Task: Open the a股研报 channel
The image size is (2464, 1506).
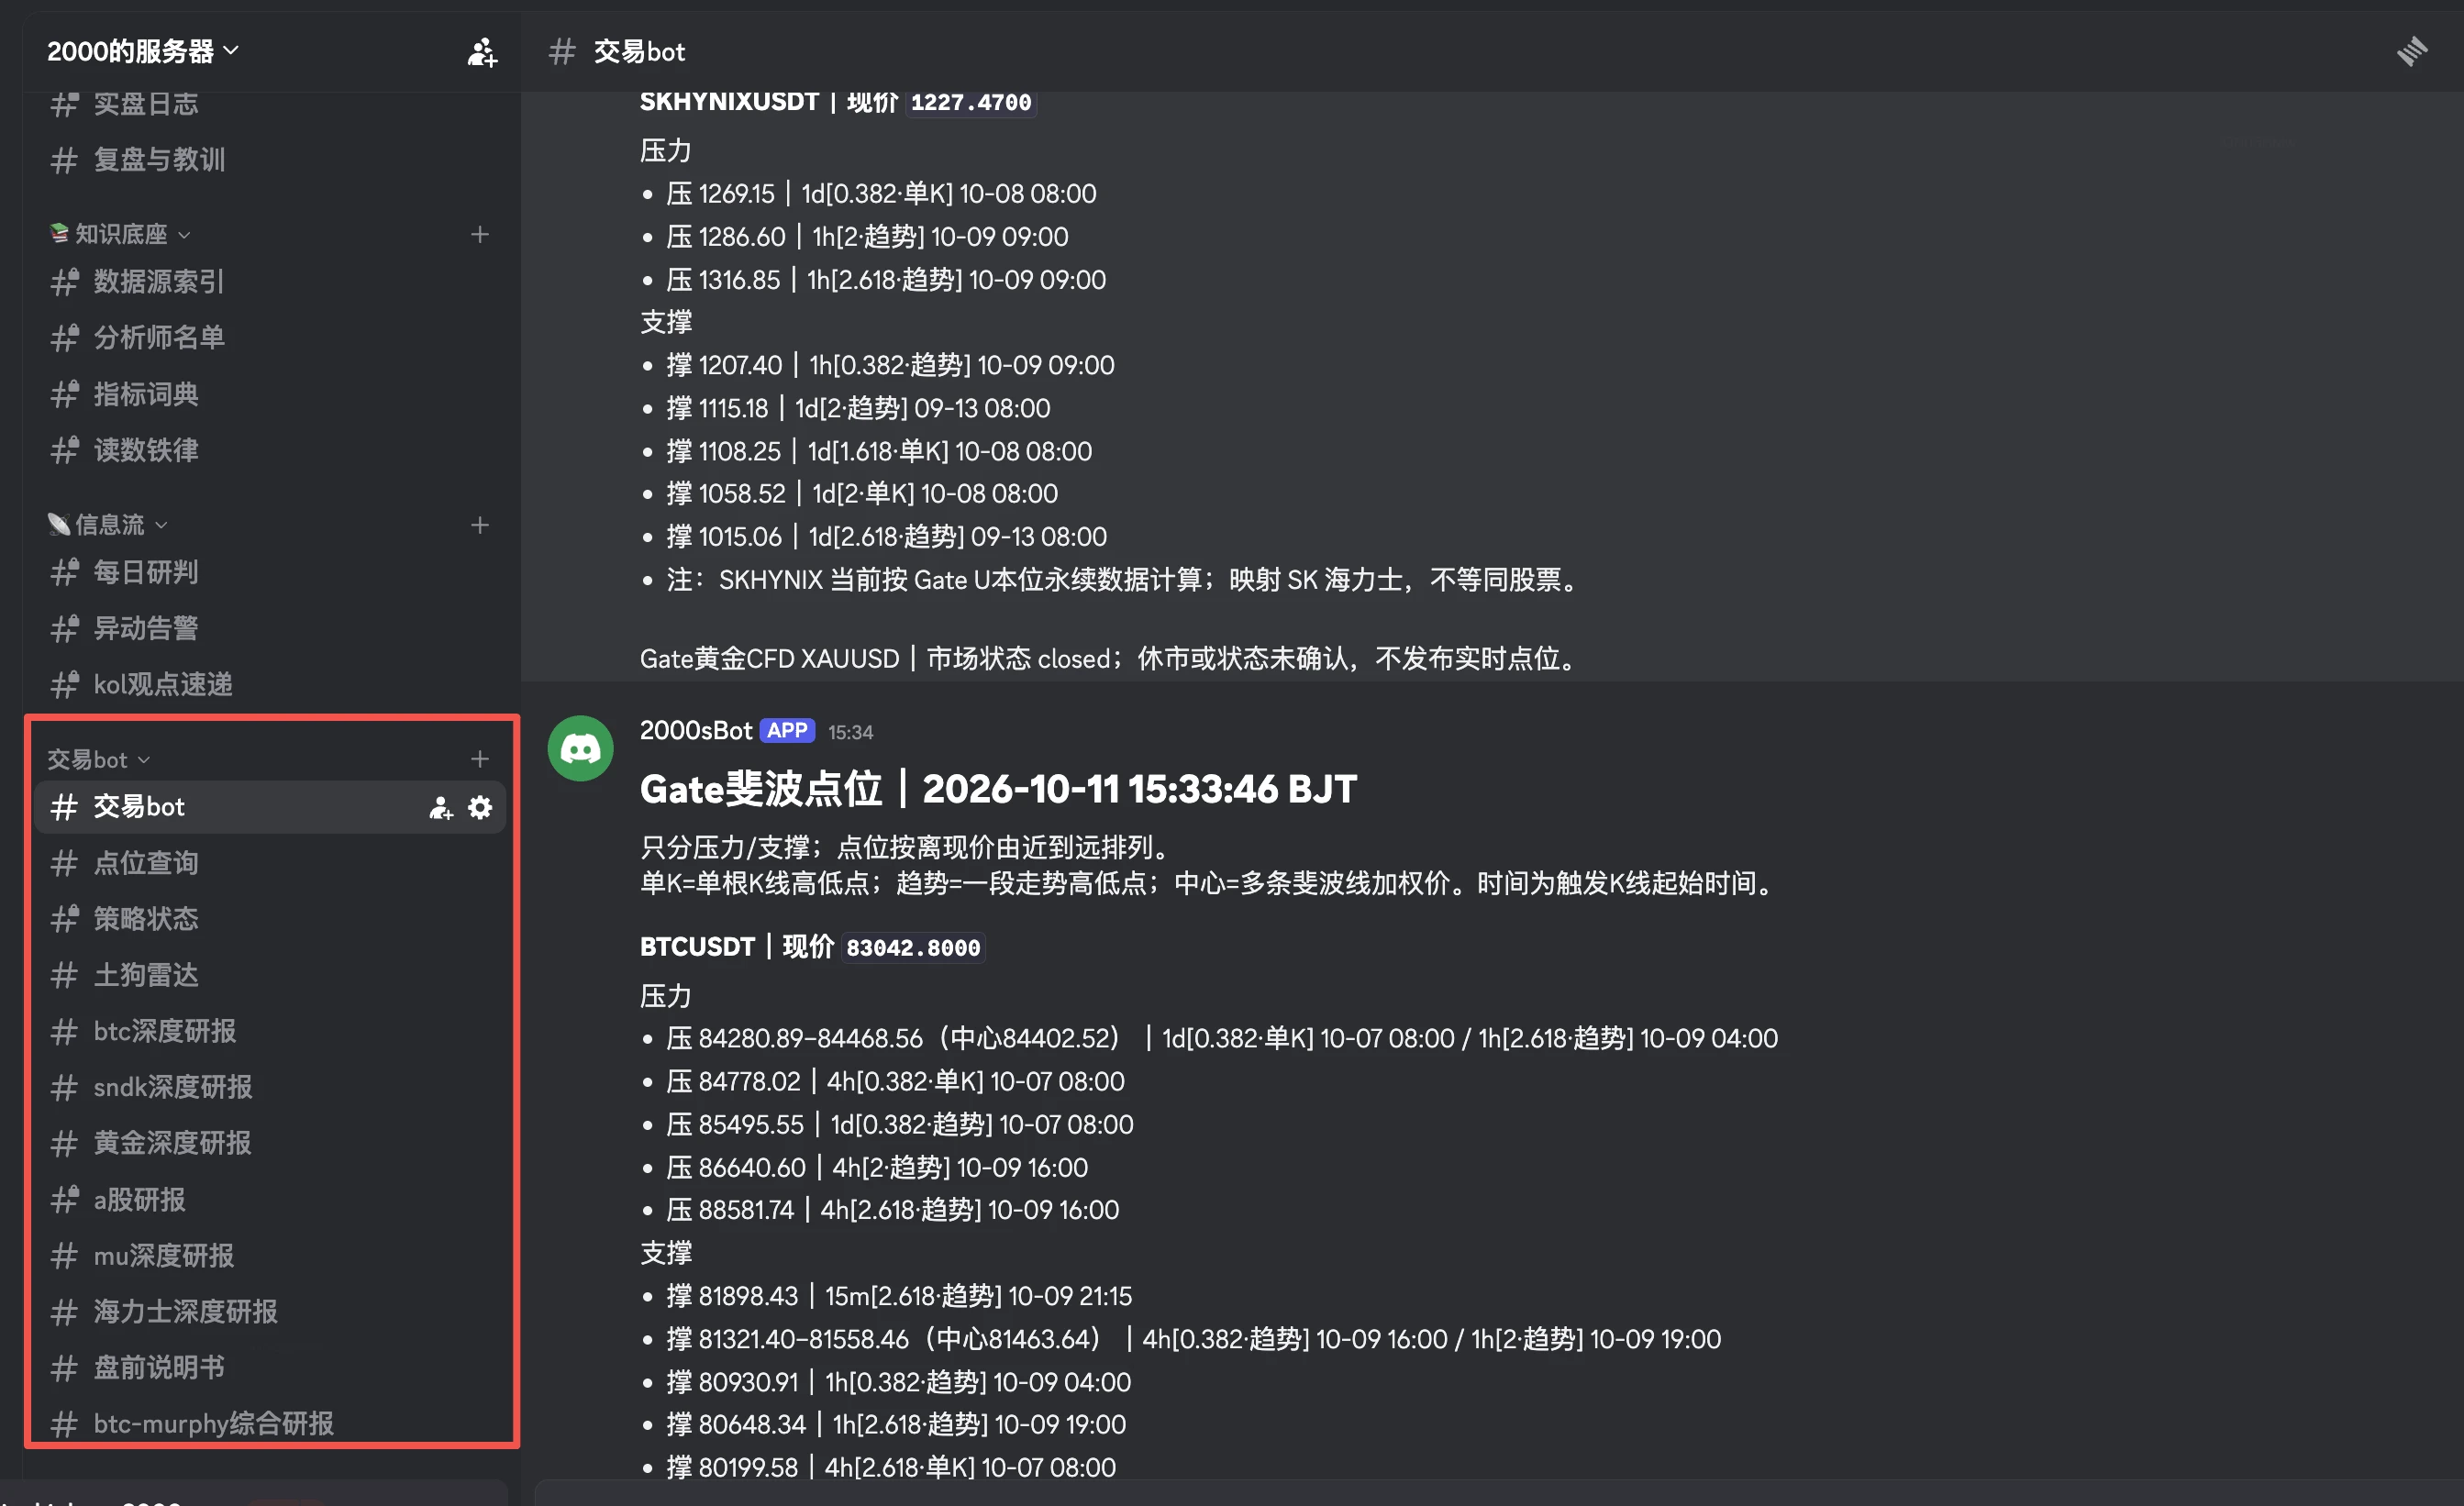Action: coord(270,1201)
